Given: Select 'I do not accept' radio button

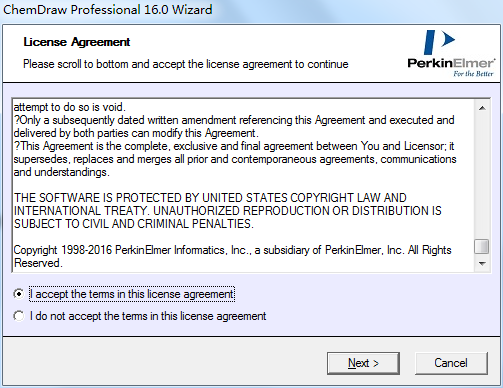Looking at the screenshot, I should 19,316.
